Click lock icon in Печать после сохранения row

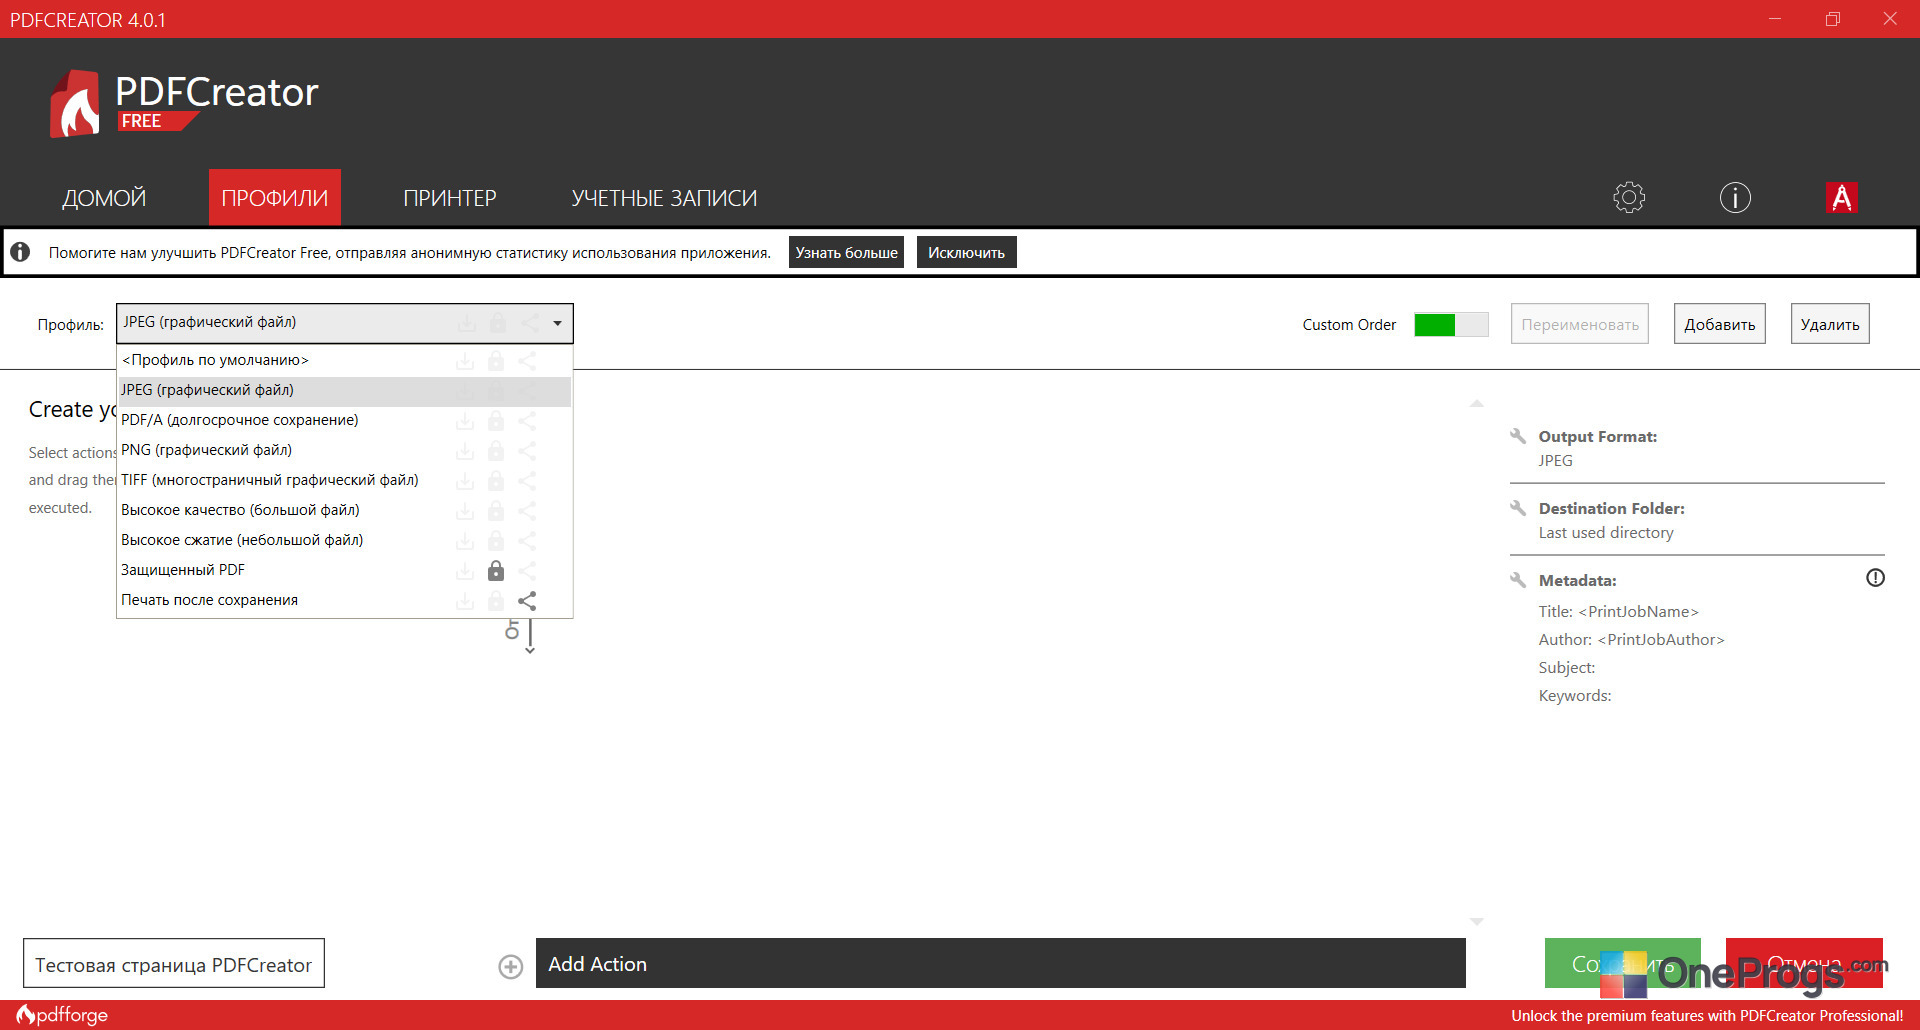(496, 600)
